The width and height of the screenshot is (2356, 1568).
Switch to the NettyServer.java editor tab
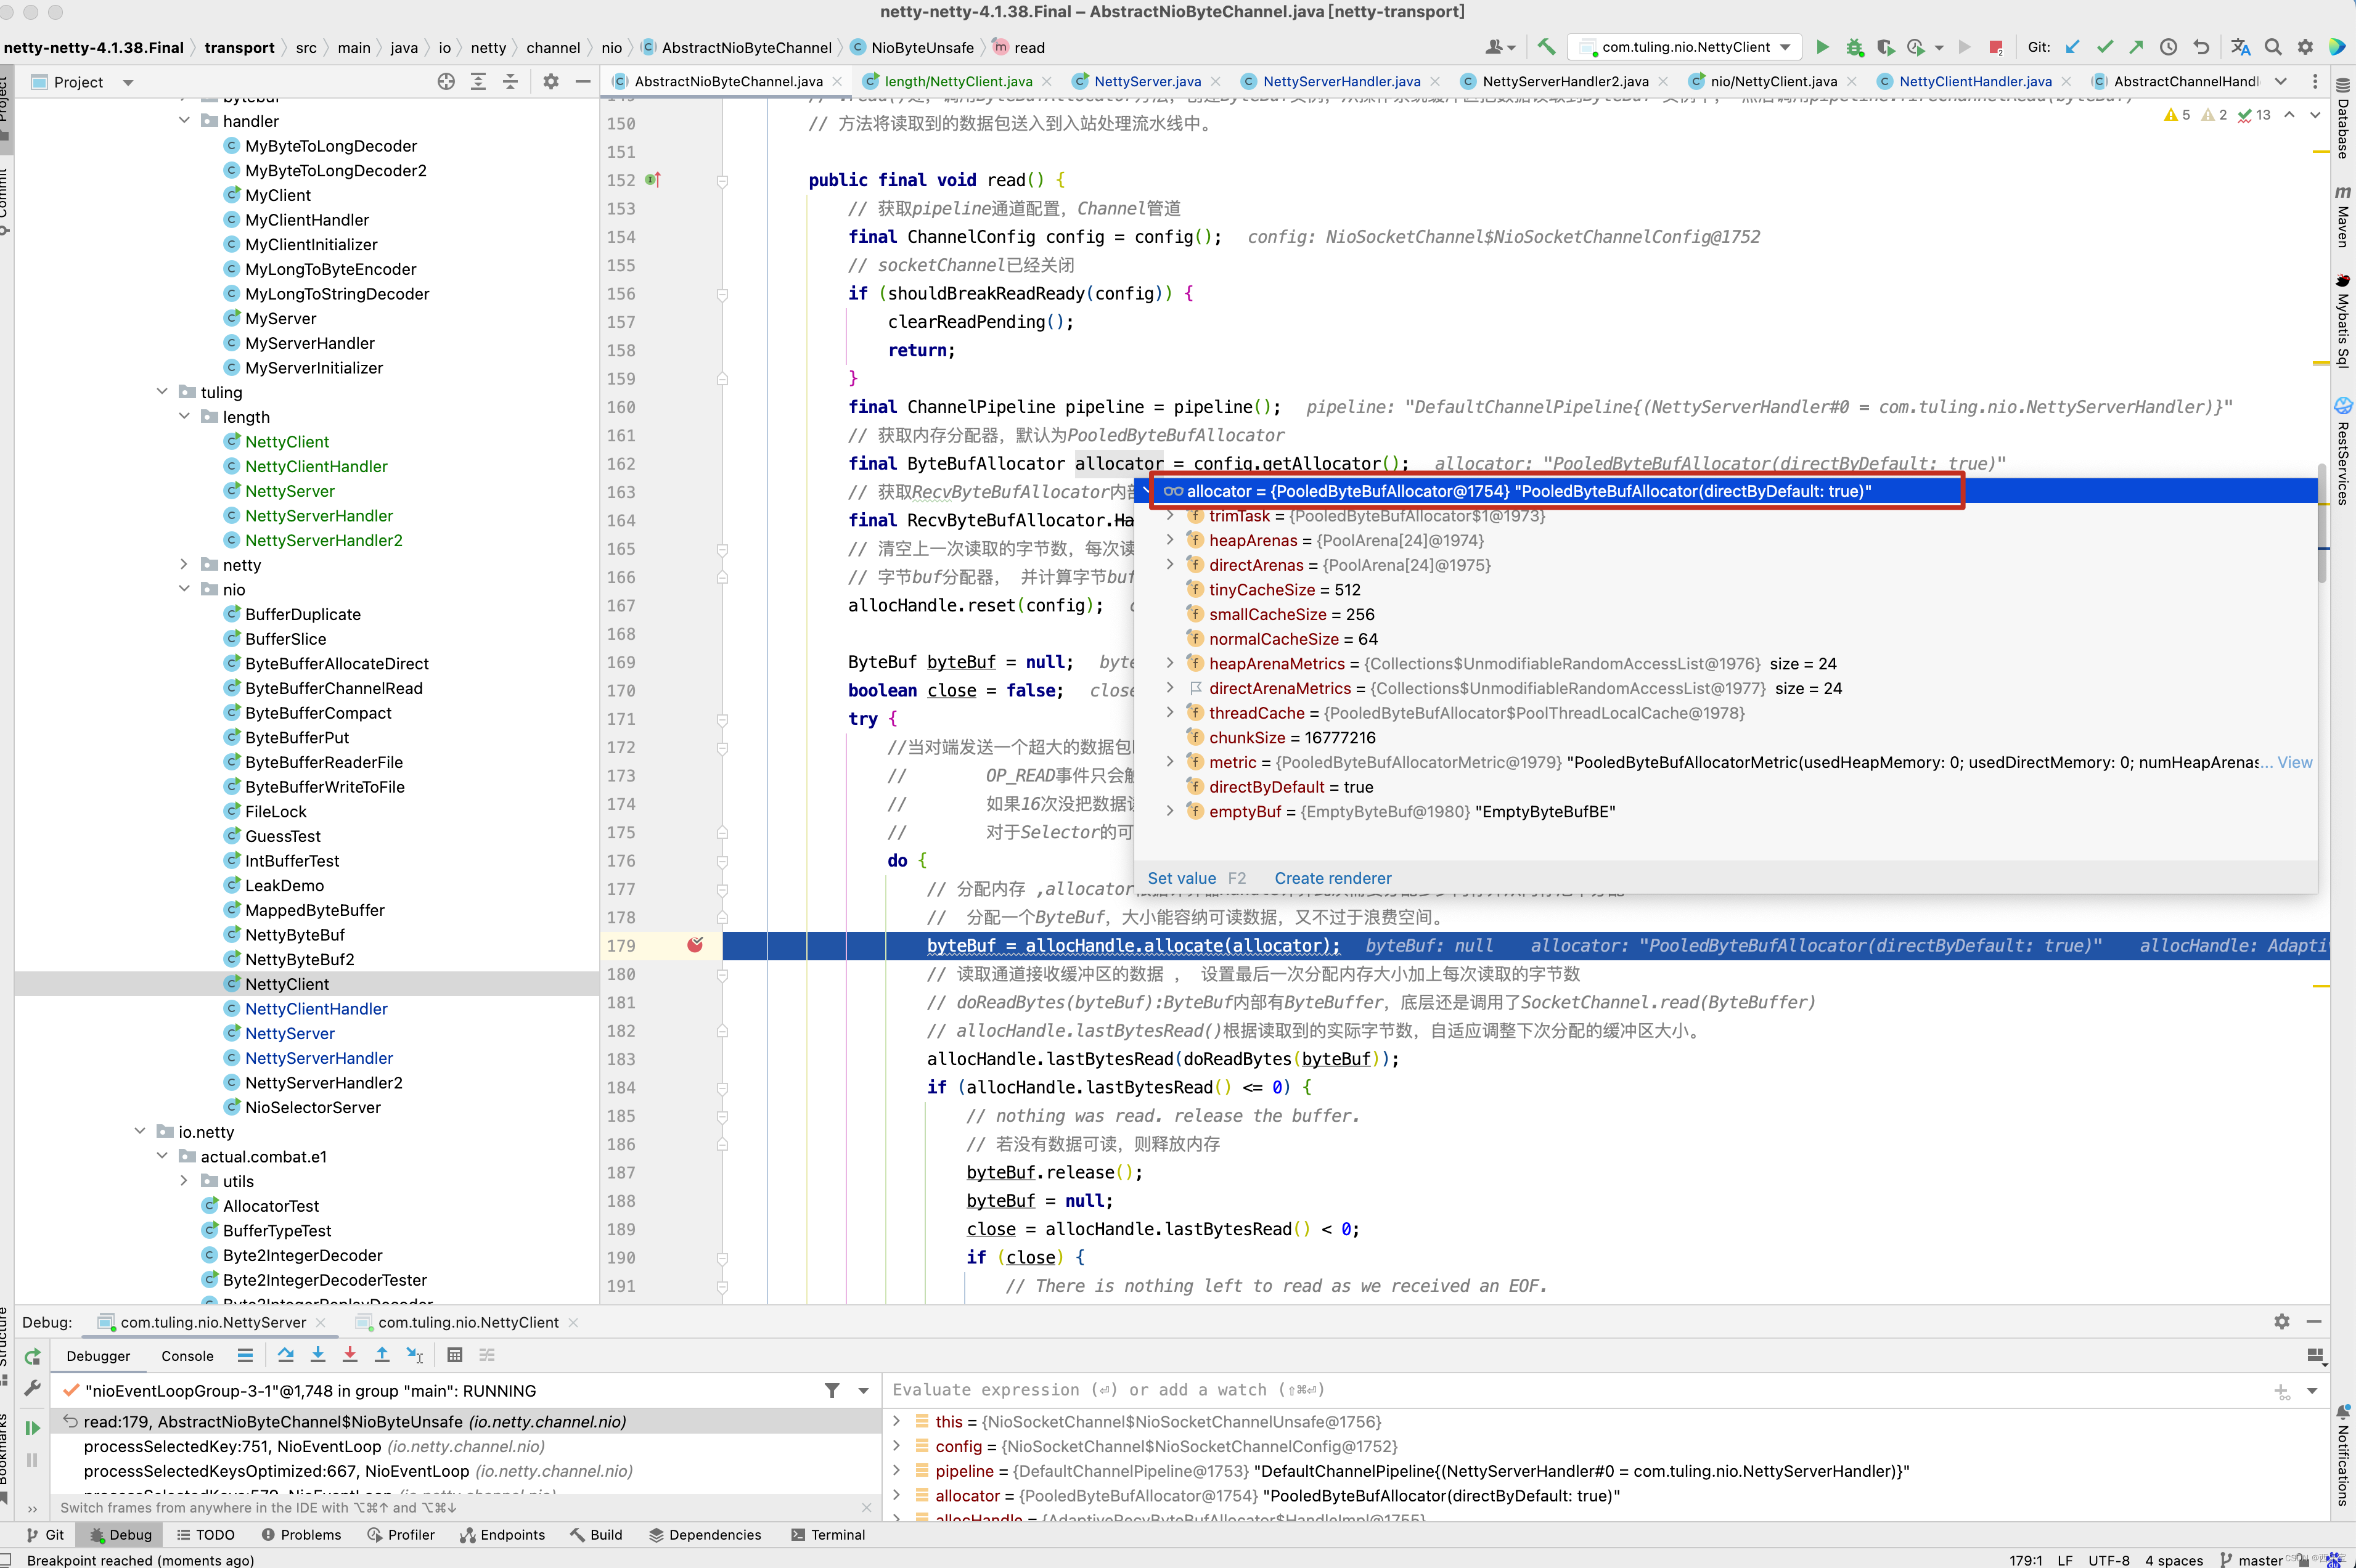tap(1146, 81)
